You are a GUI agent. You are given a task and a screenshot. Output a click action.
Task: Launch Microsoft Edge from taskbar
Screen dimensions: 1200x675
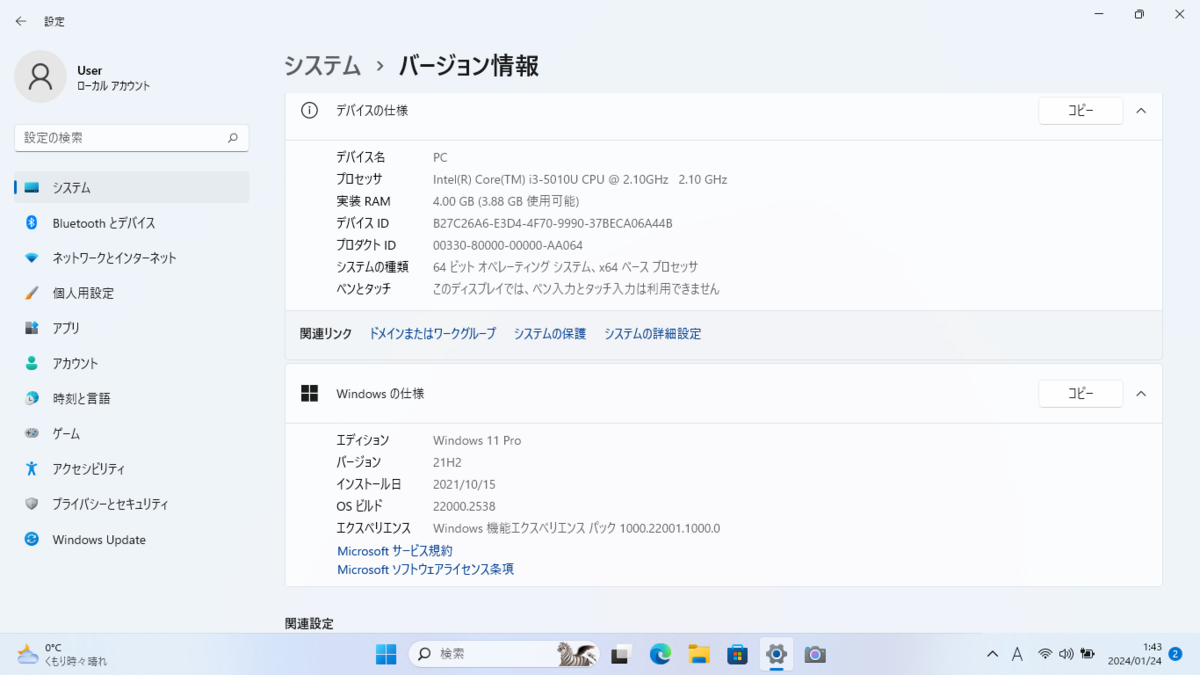pos(660,654)
